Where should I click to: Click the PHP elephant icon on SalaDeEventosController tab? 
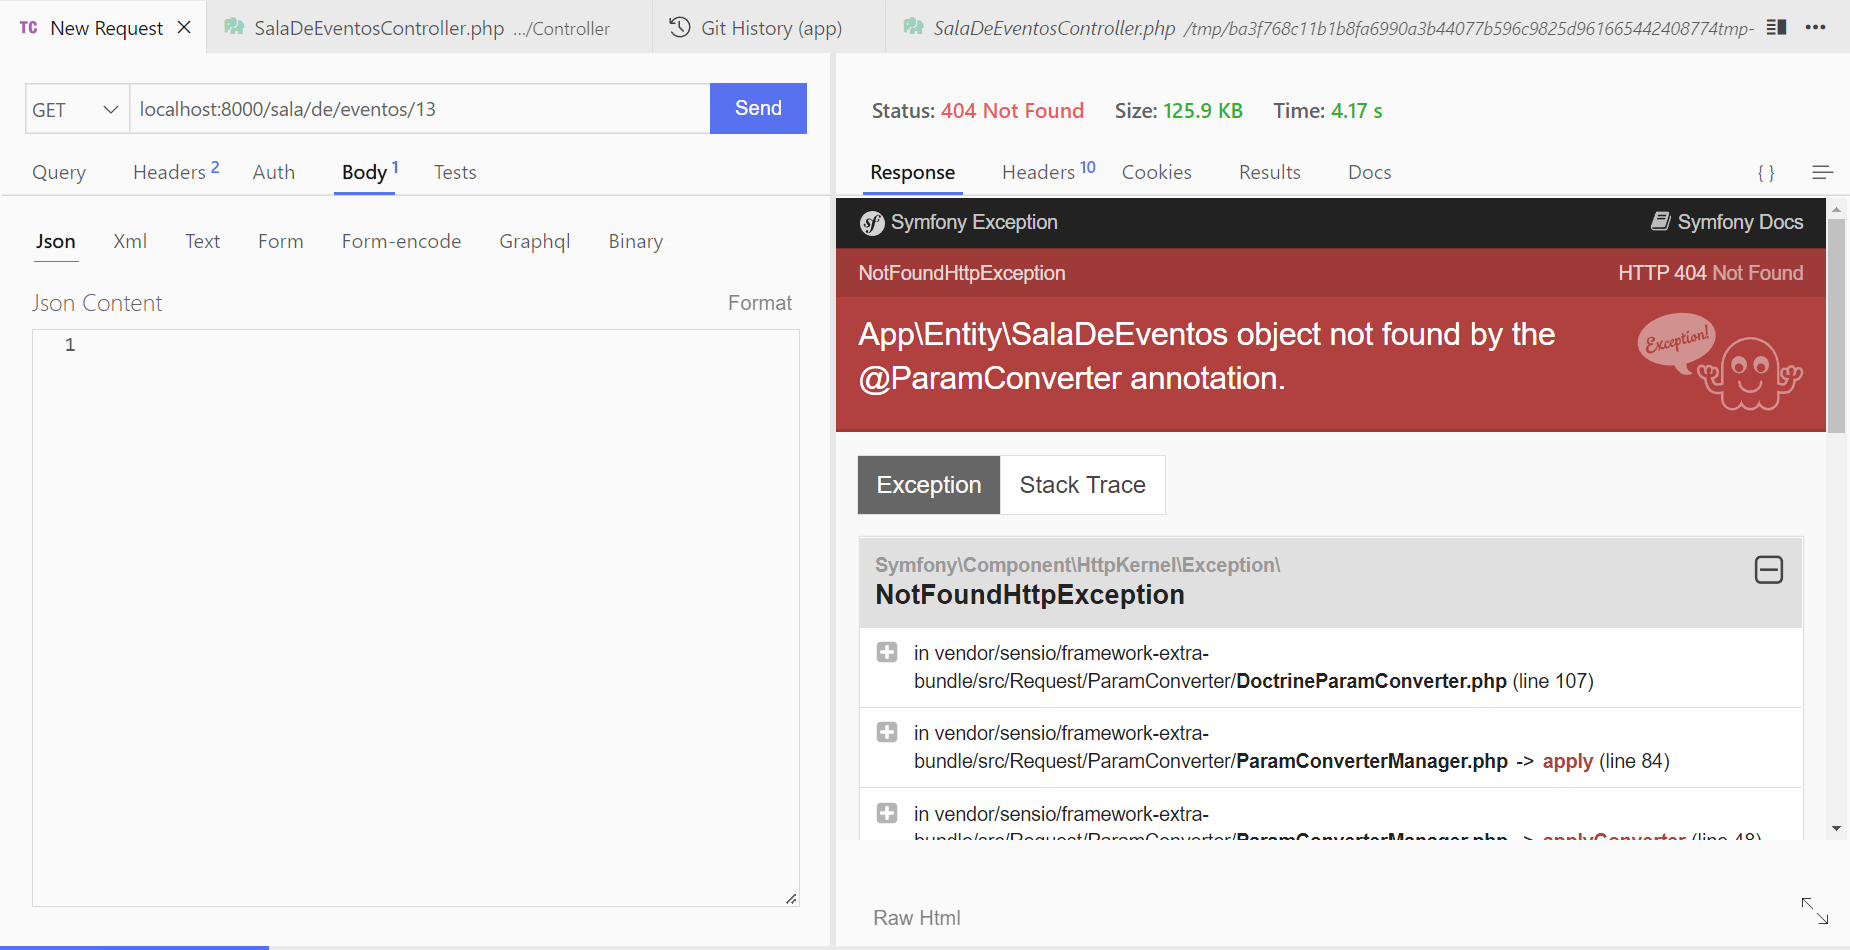point(234,27)
